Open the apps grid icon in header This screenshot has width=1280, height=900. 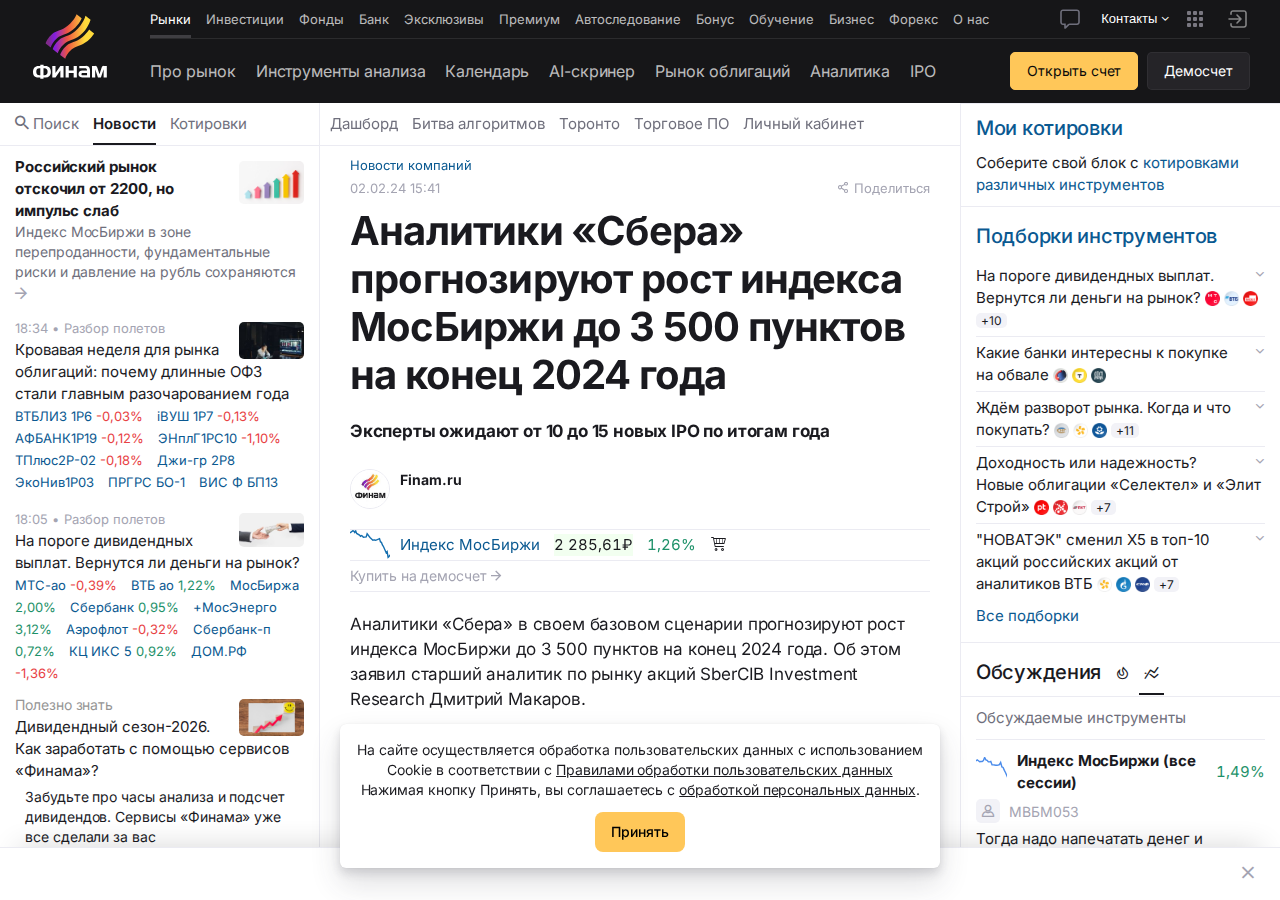1195,19
